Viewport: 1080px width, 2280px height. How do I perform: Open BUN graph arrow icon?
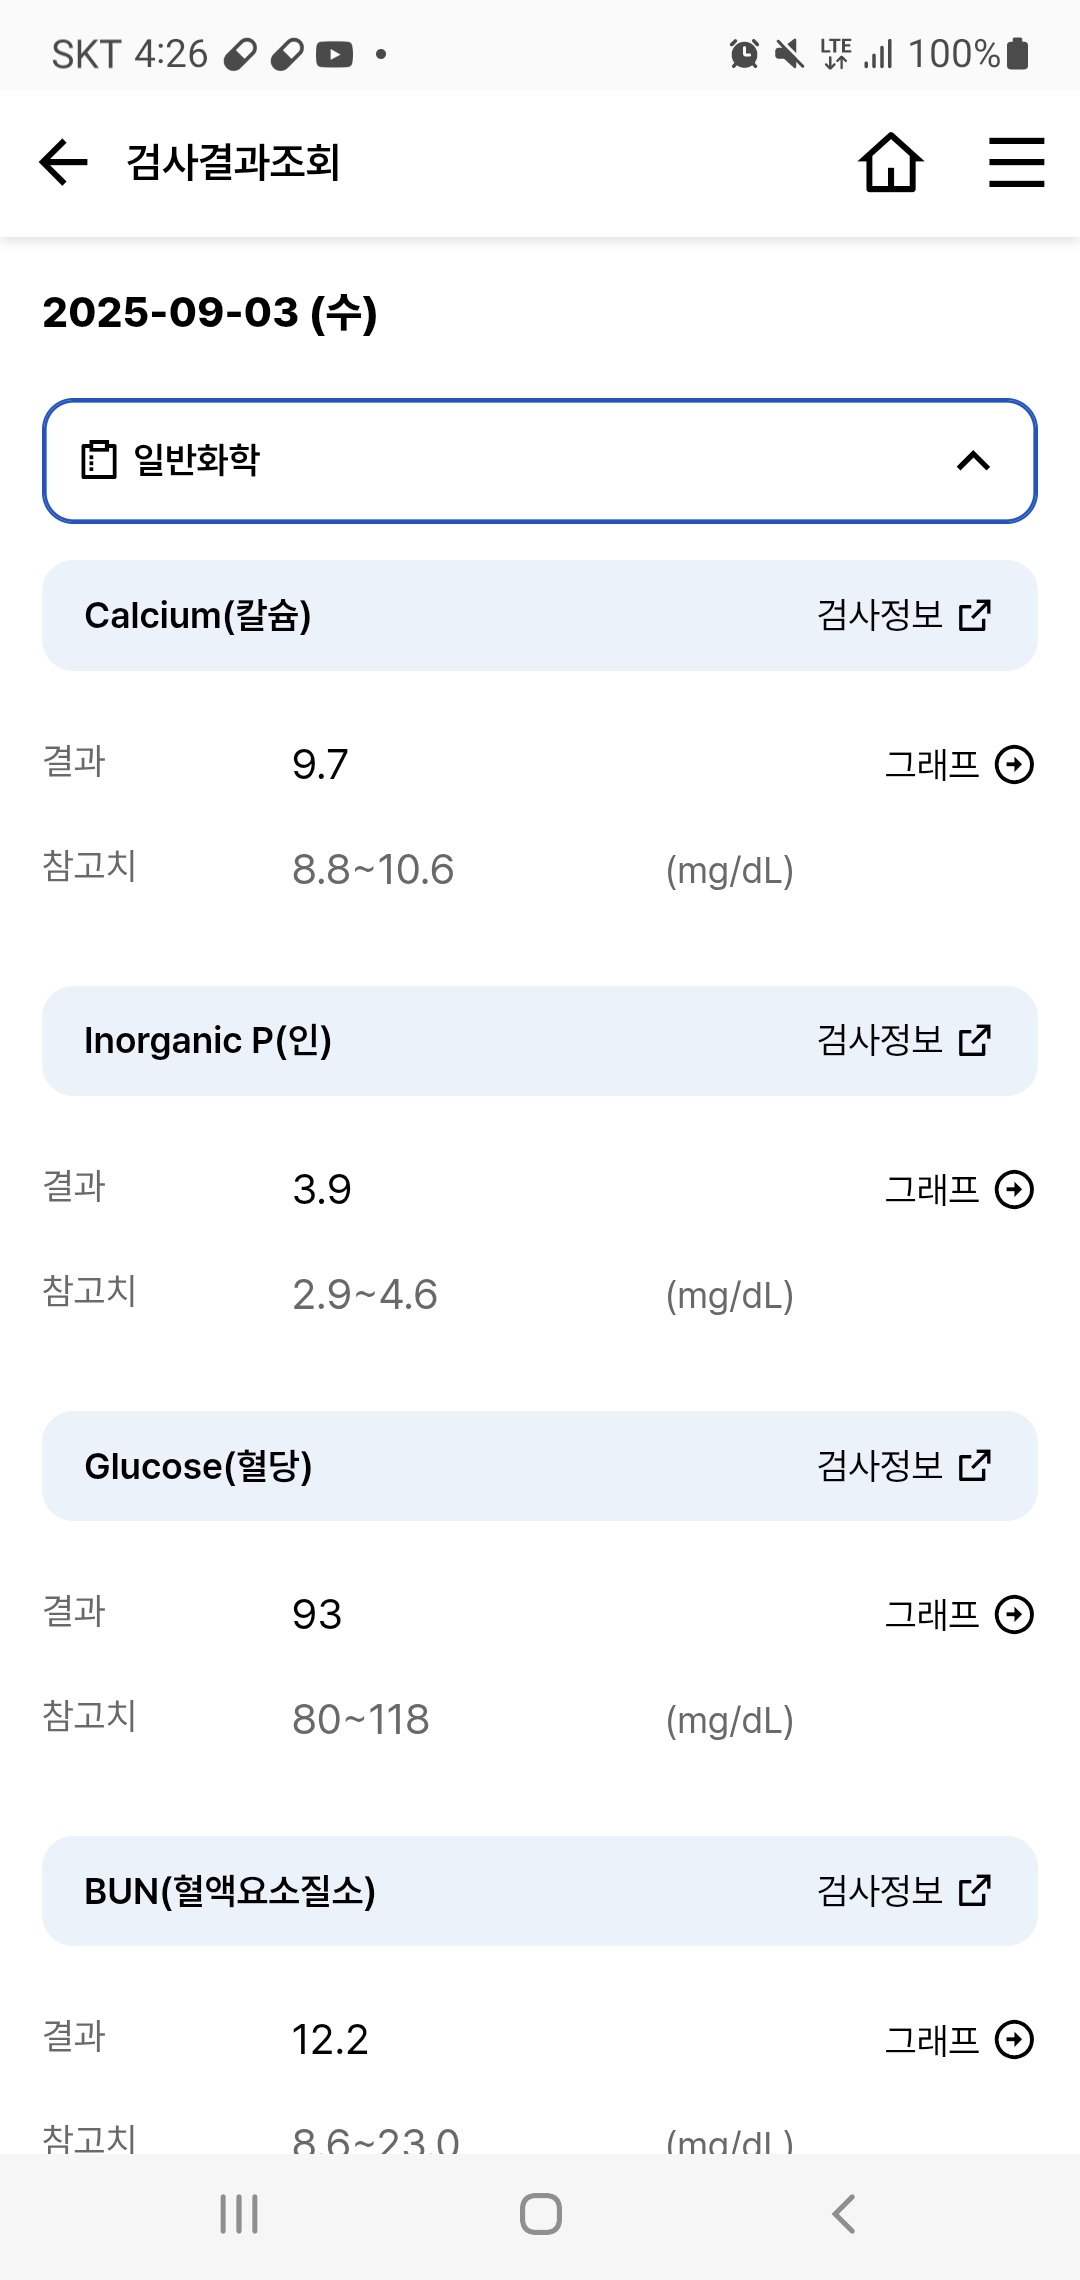tap(1014, 2040)
